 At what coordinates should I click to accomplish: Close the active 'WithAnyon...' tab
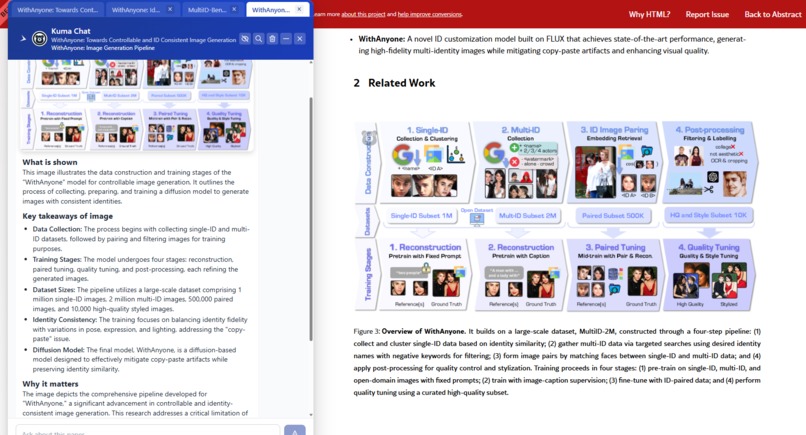click(299, 9)
